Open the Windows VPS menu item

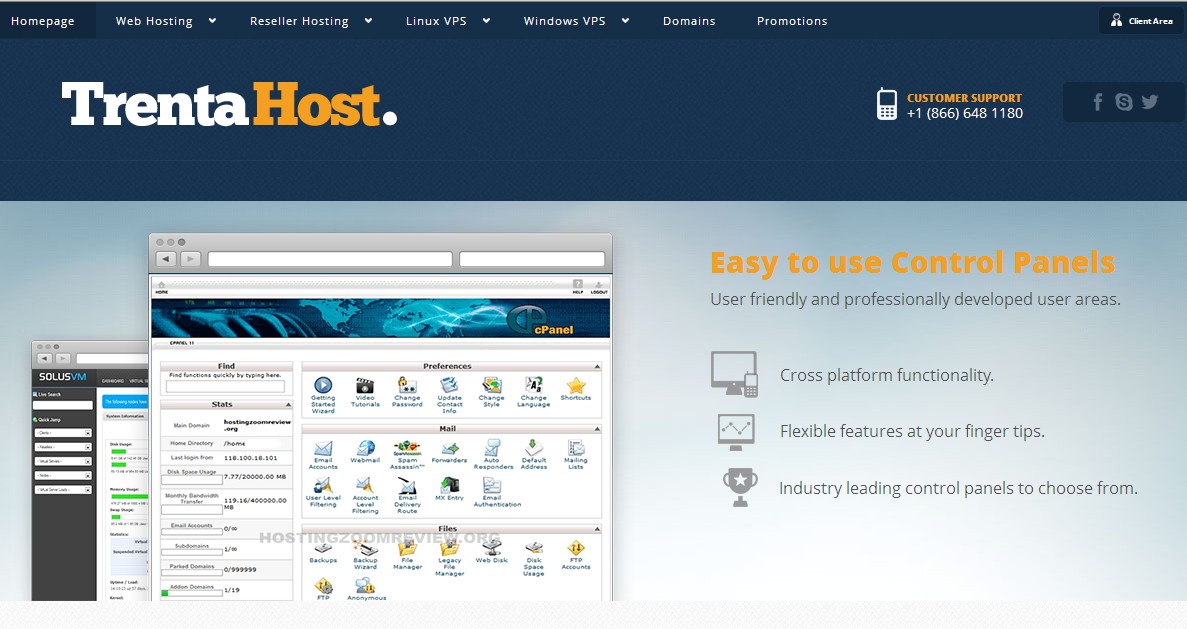[x=565, y=21]
